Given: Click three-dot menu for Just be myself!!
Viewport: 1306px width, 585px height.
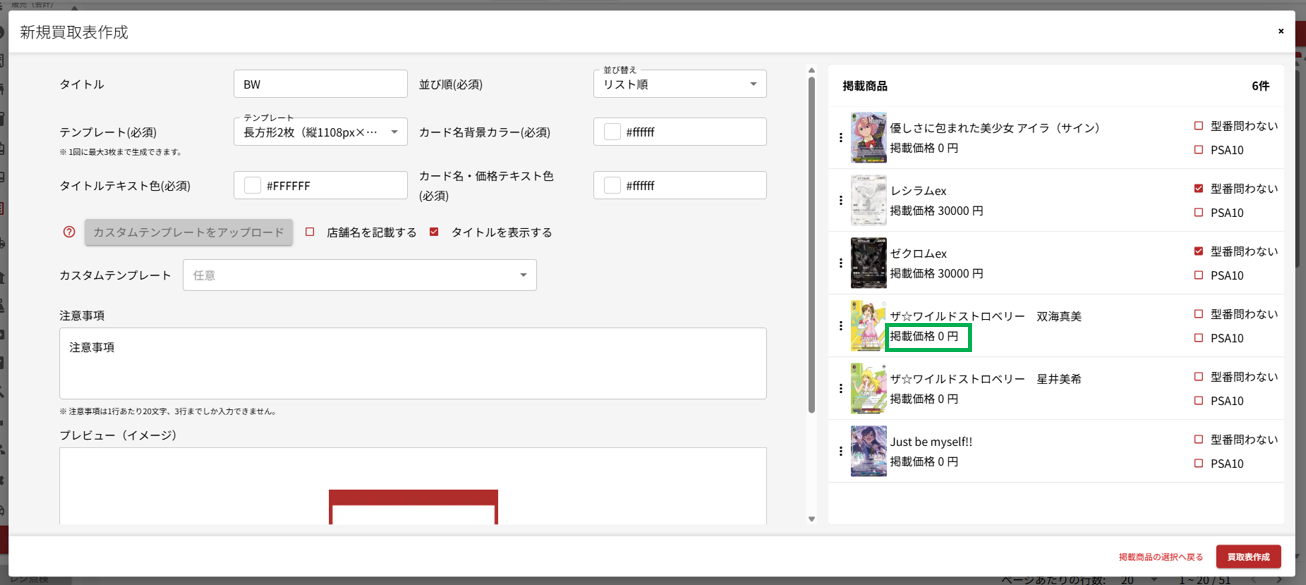Looking at the screenshot, I should 841,451.
